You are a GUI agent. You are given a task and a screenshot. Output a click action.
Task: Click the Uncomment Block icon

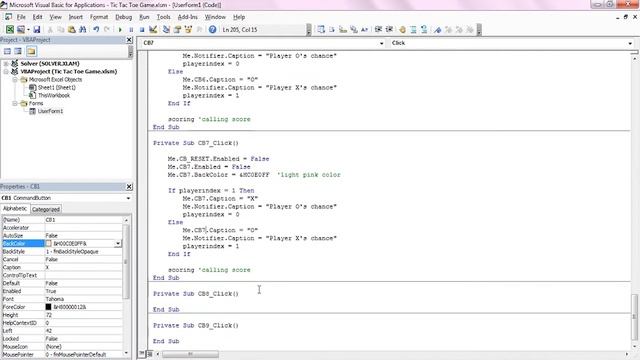coord(424,29)
